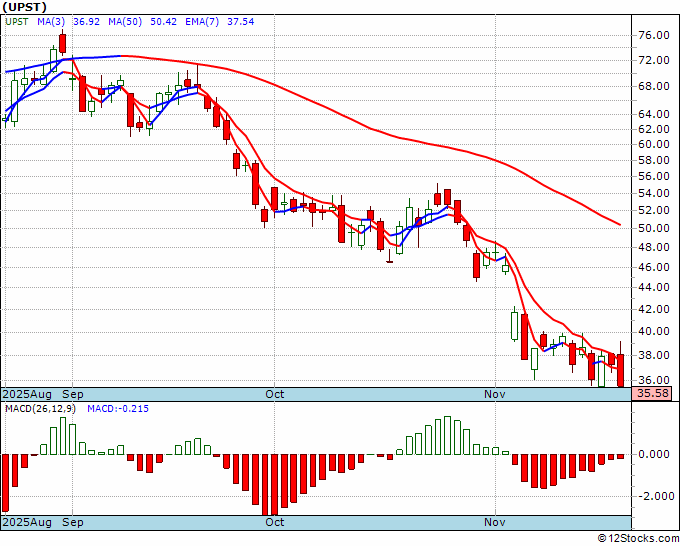
Task: Click the Oct label on price chart axis
Action: click(275, 394)
